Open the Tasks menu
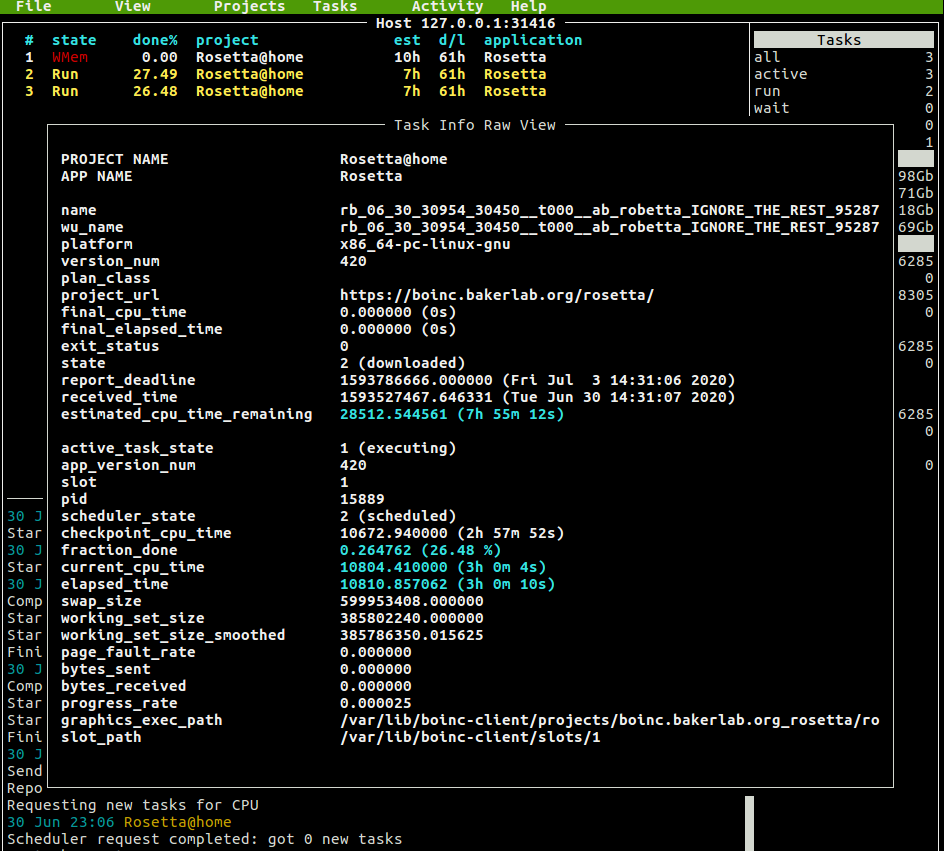This screenshot has width=944, height=851. pyautogui.click(x=335, y=7)
